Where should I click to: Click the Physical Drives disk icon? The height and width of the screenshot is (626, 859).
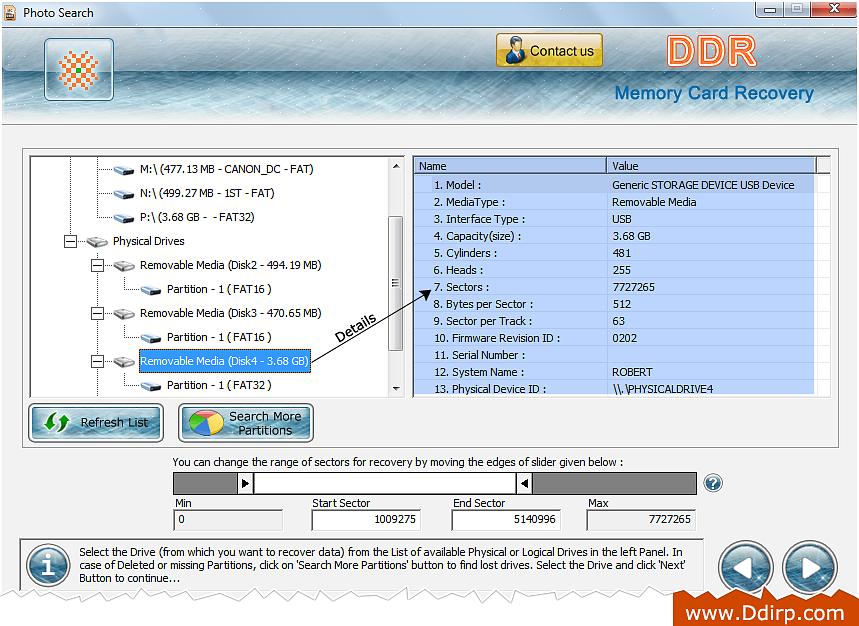[x=97, y=242]
